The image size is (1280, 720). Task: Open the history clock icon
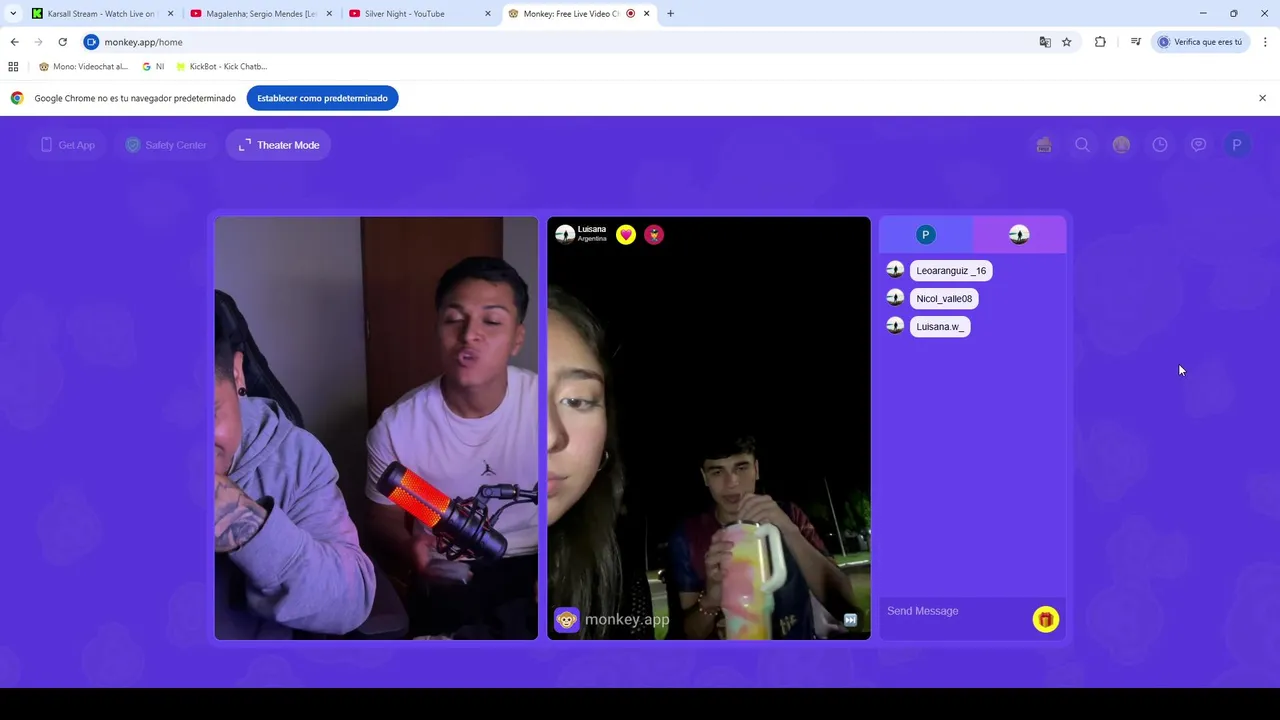point(1160,145)
